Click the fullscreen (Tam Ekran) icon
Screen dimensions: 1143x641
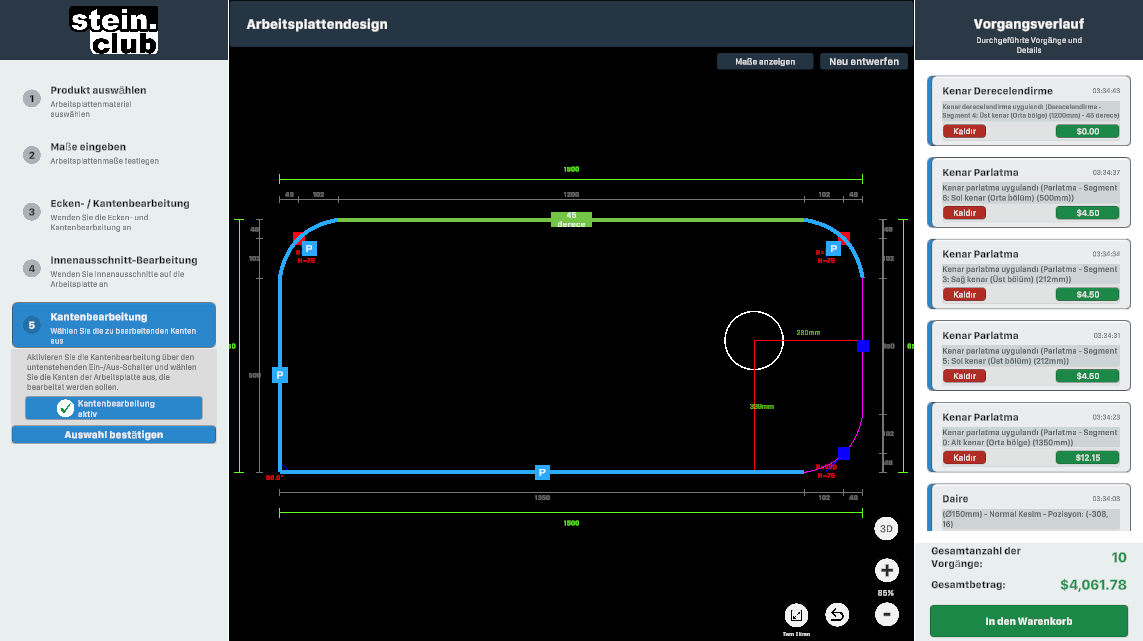[797, 614]
